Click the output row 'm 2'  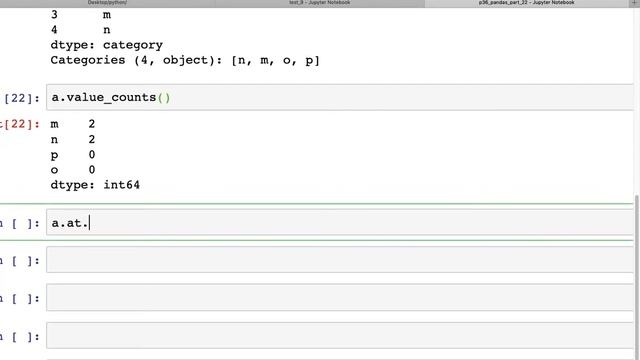[x=73, y=124]
